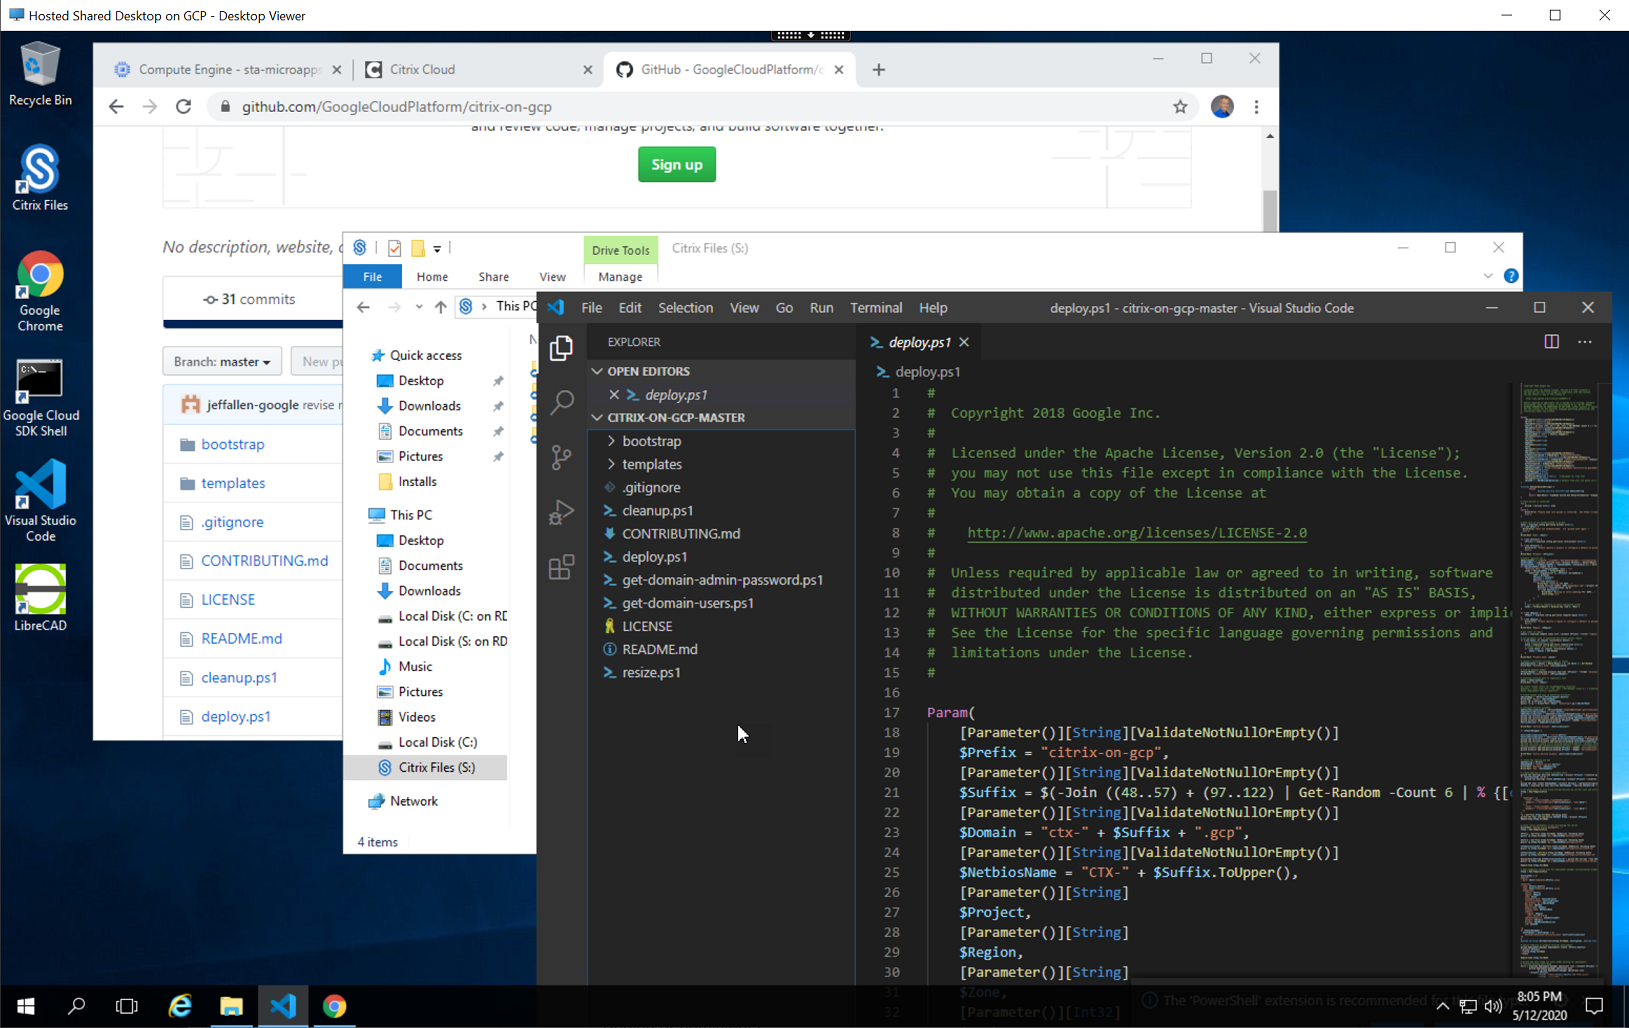Click Chrome address bar URL

(x=396, y=107)
